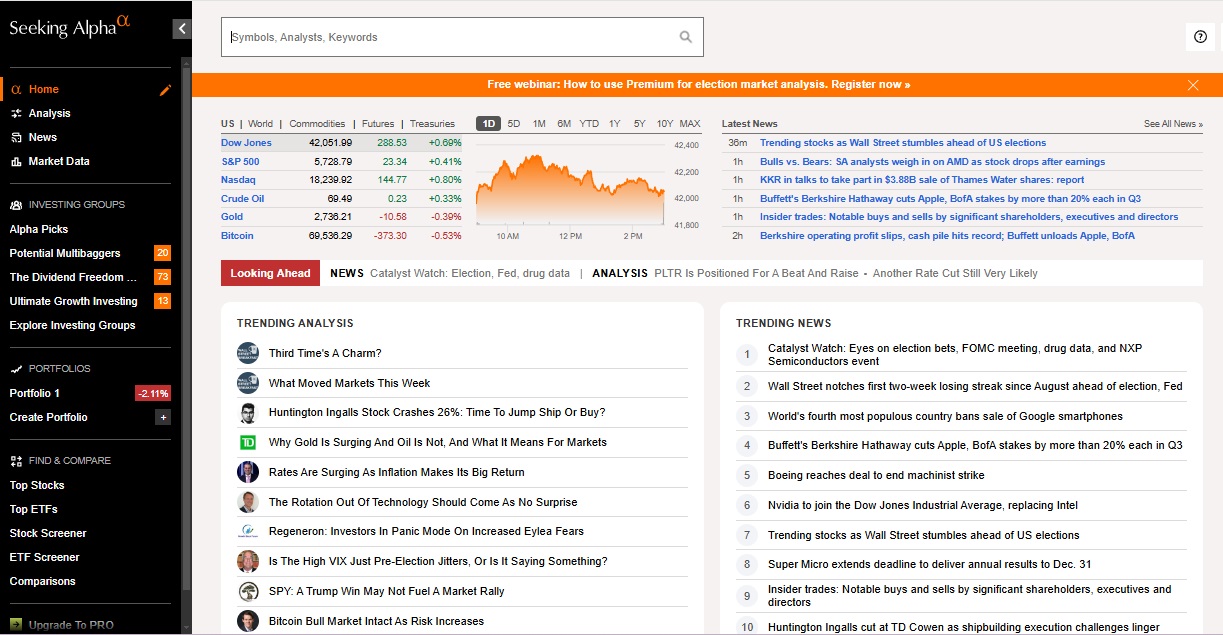
Task: Click the Find & Compare icon
Action: tap(18, 460)
